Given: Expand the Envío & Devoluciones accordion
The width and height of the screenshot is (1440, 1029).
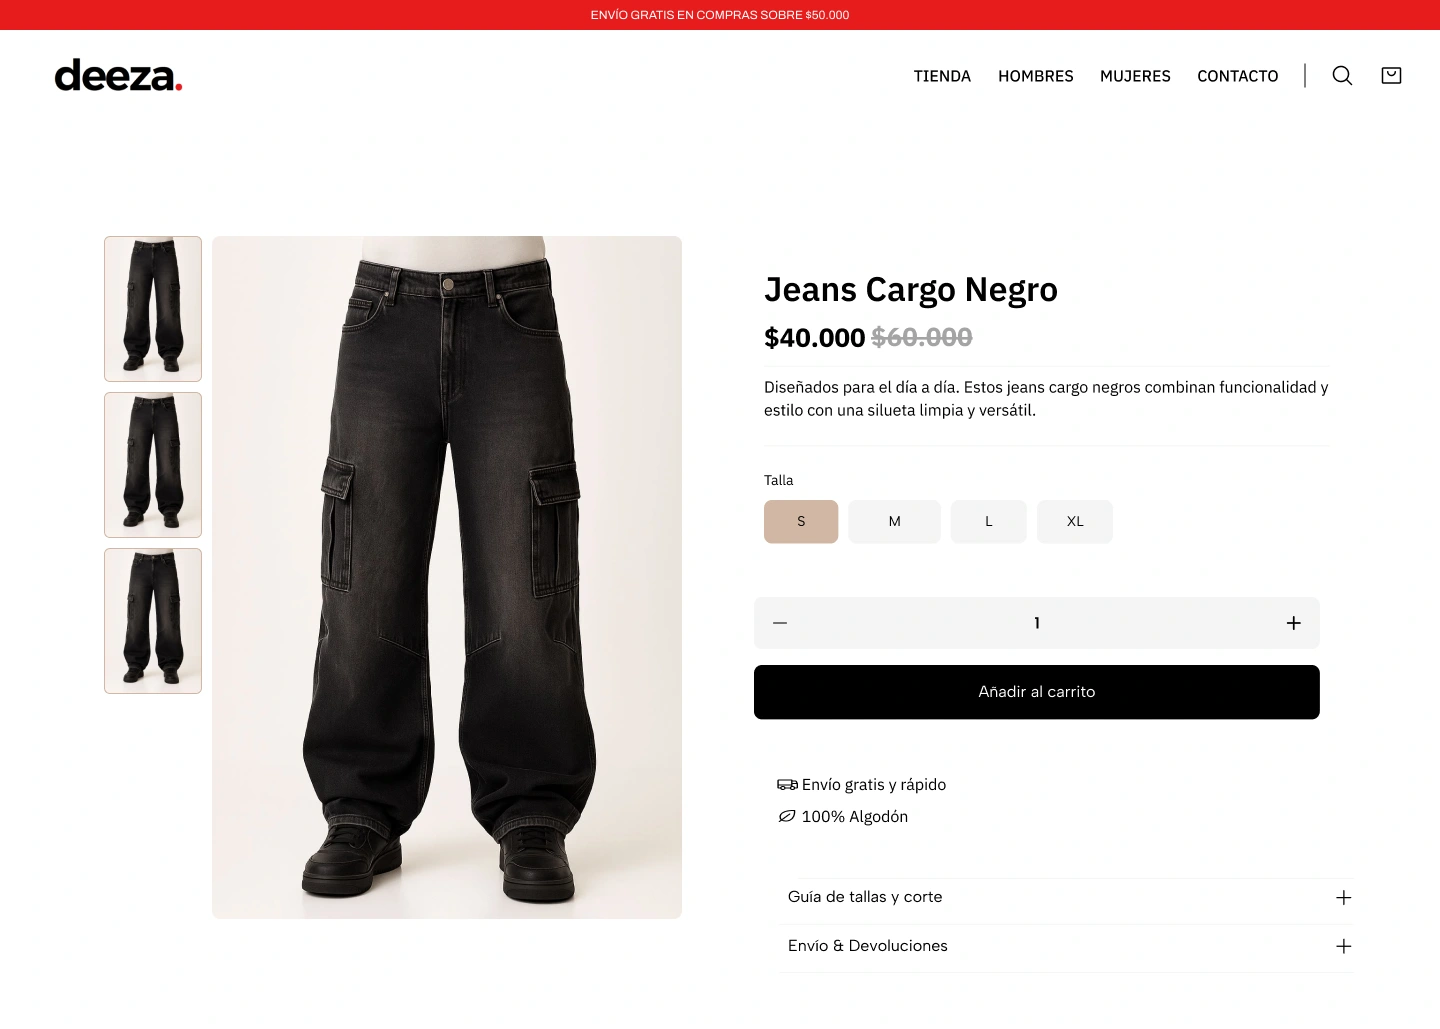Looking at the screenshot, I should (x=1065, y=946).
